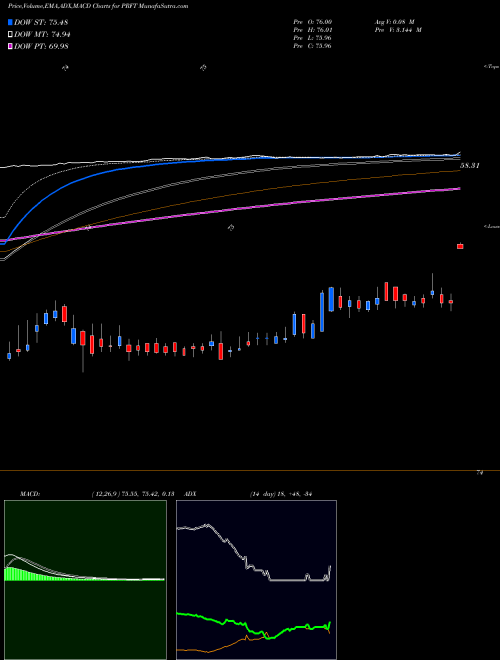Screen dimensions: 500x660
Task: Click the ADX indicator chart panel
Action: coord(256,580)
